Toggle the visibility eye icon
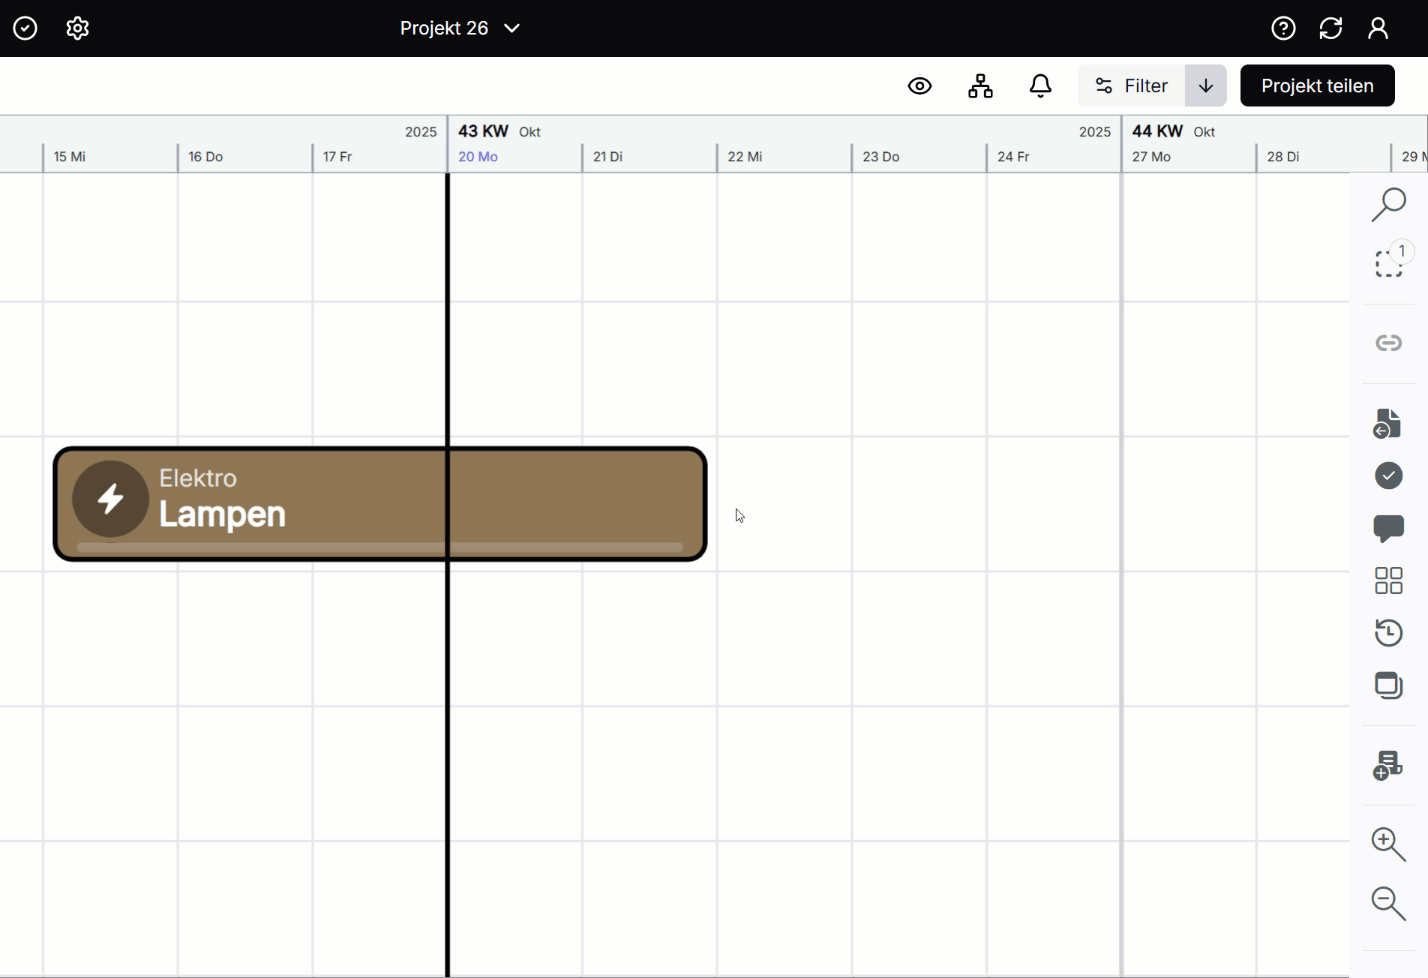1428x978 pixels. [x=919, y=85]
